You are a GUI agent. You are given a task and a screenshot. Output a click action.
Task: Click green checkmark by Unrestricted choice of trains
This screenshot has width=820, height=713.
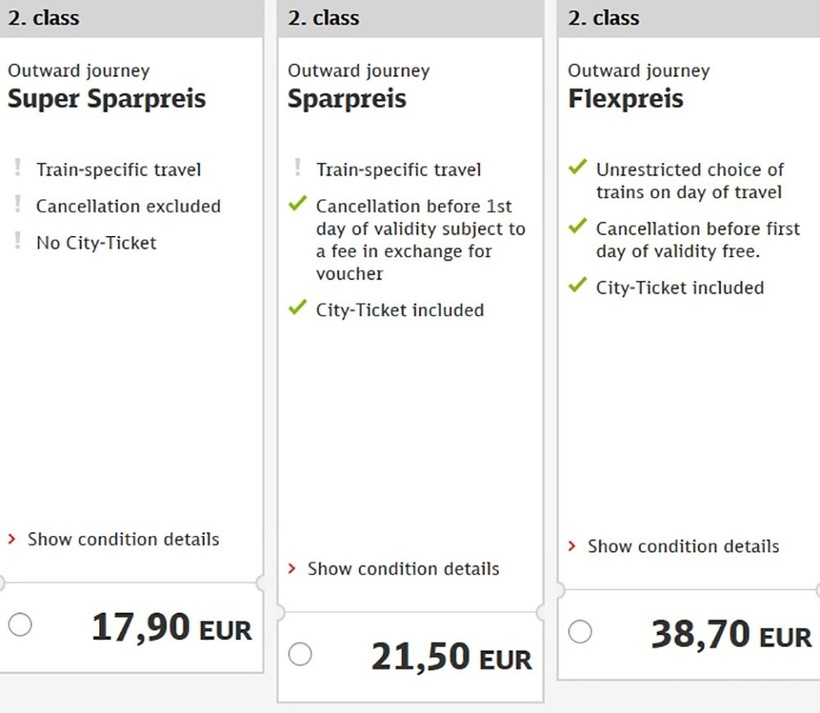pyautogui.click(x=576, y=169)
